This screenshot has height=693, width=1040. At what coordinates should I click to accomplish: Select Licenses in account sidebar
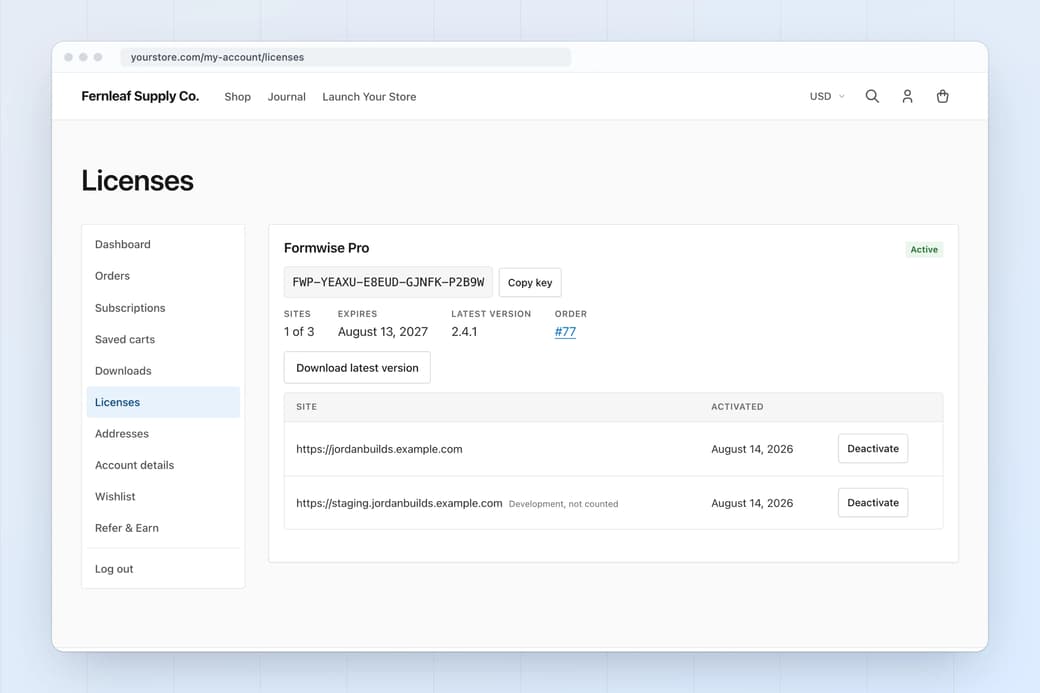163,402
